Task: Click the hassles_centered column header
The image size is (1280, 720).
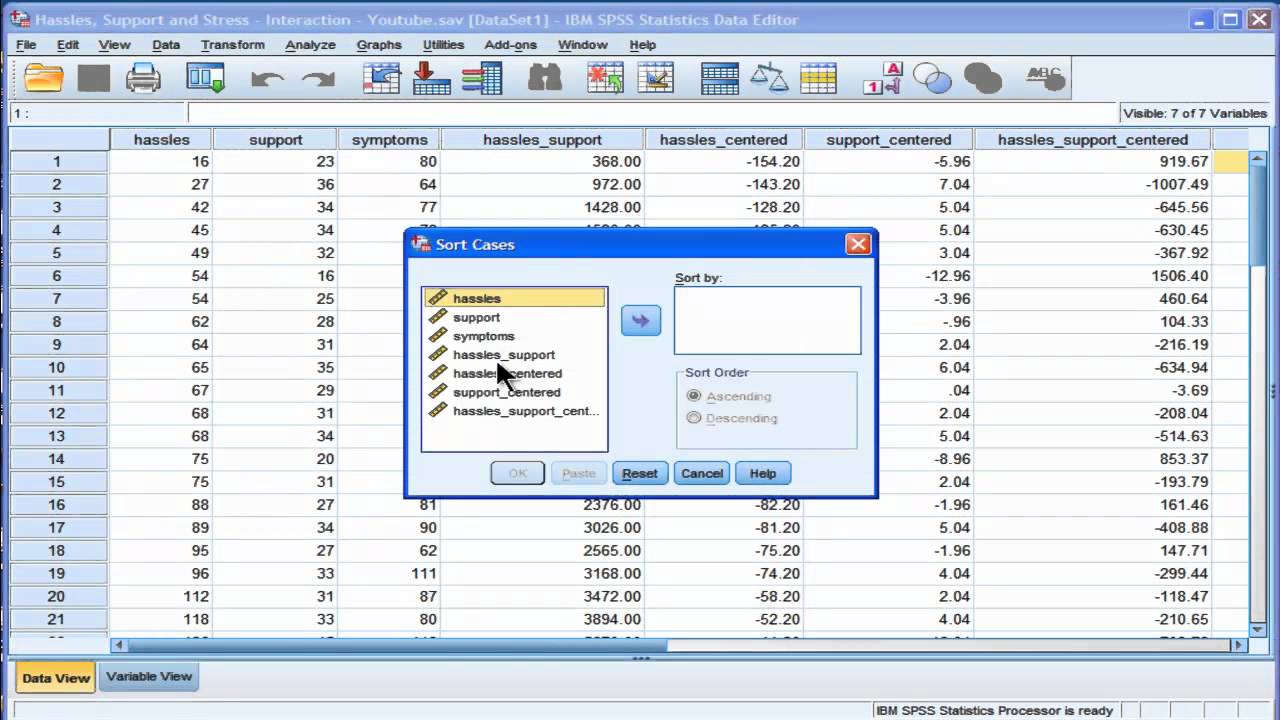Action: (x=724, y=140)
